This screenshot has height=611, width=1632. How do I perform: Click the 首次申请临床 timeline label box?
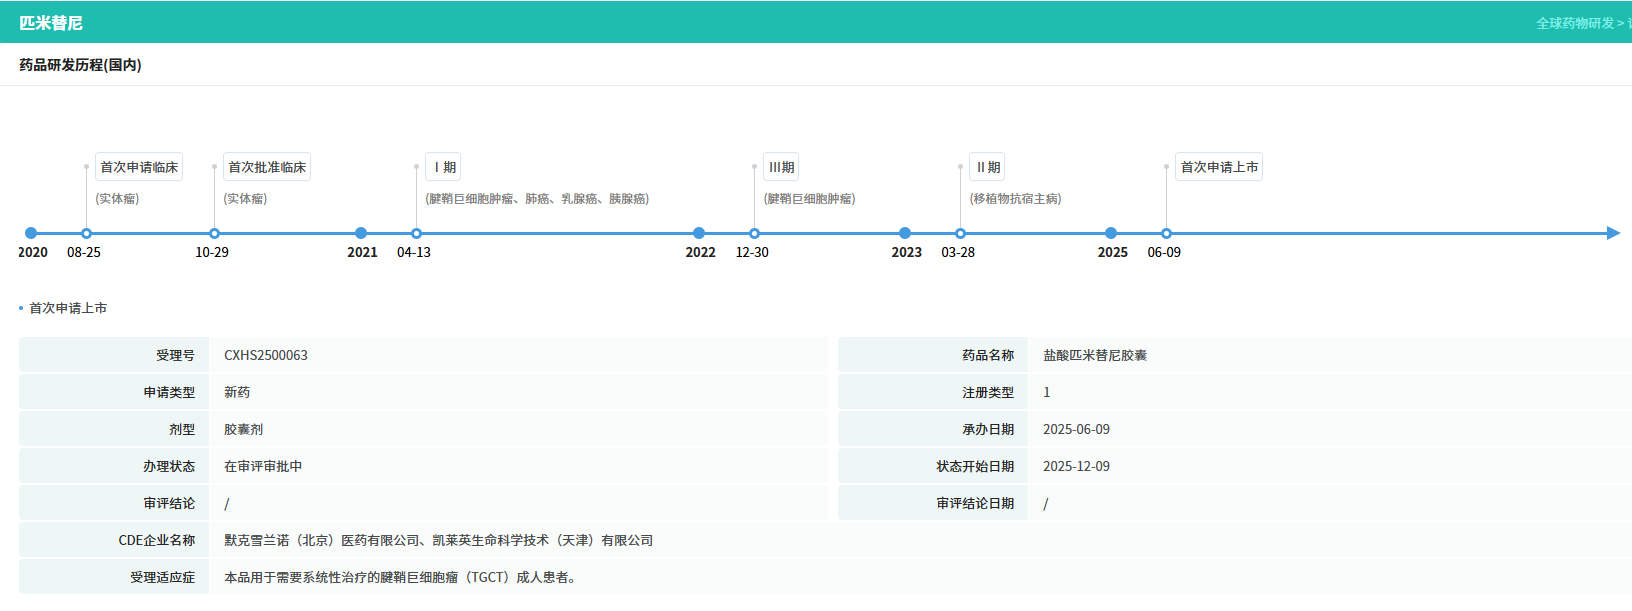[x=139, y=167]
